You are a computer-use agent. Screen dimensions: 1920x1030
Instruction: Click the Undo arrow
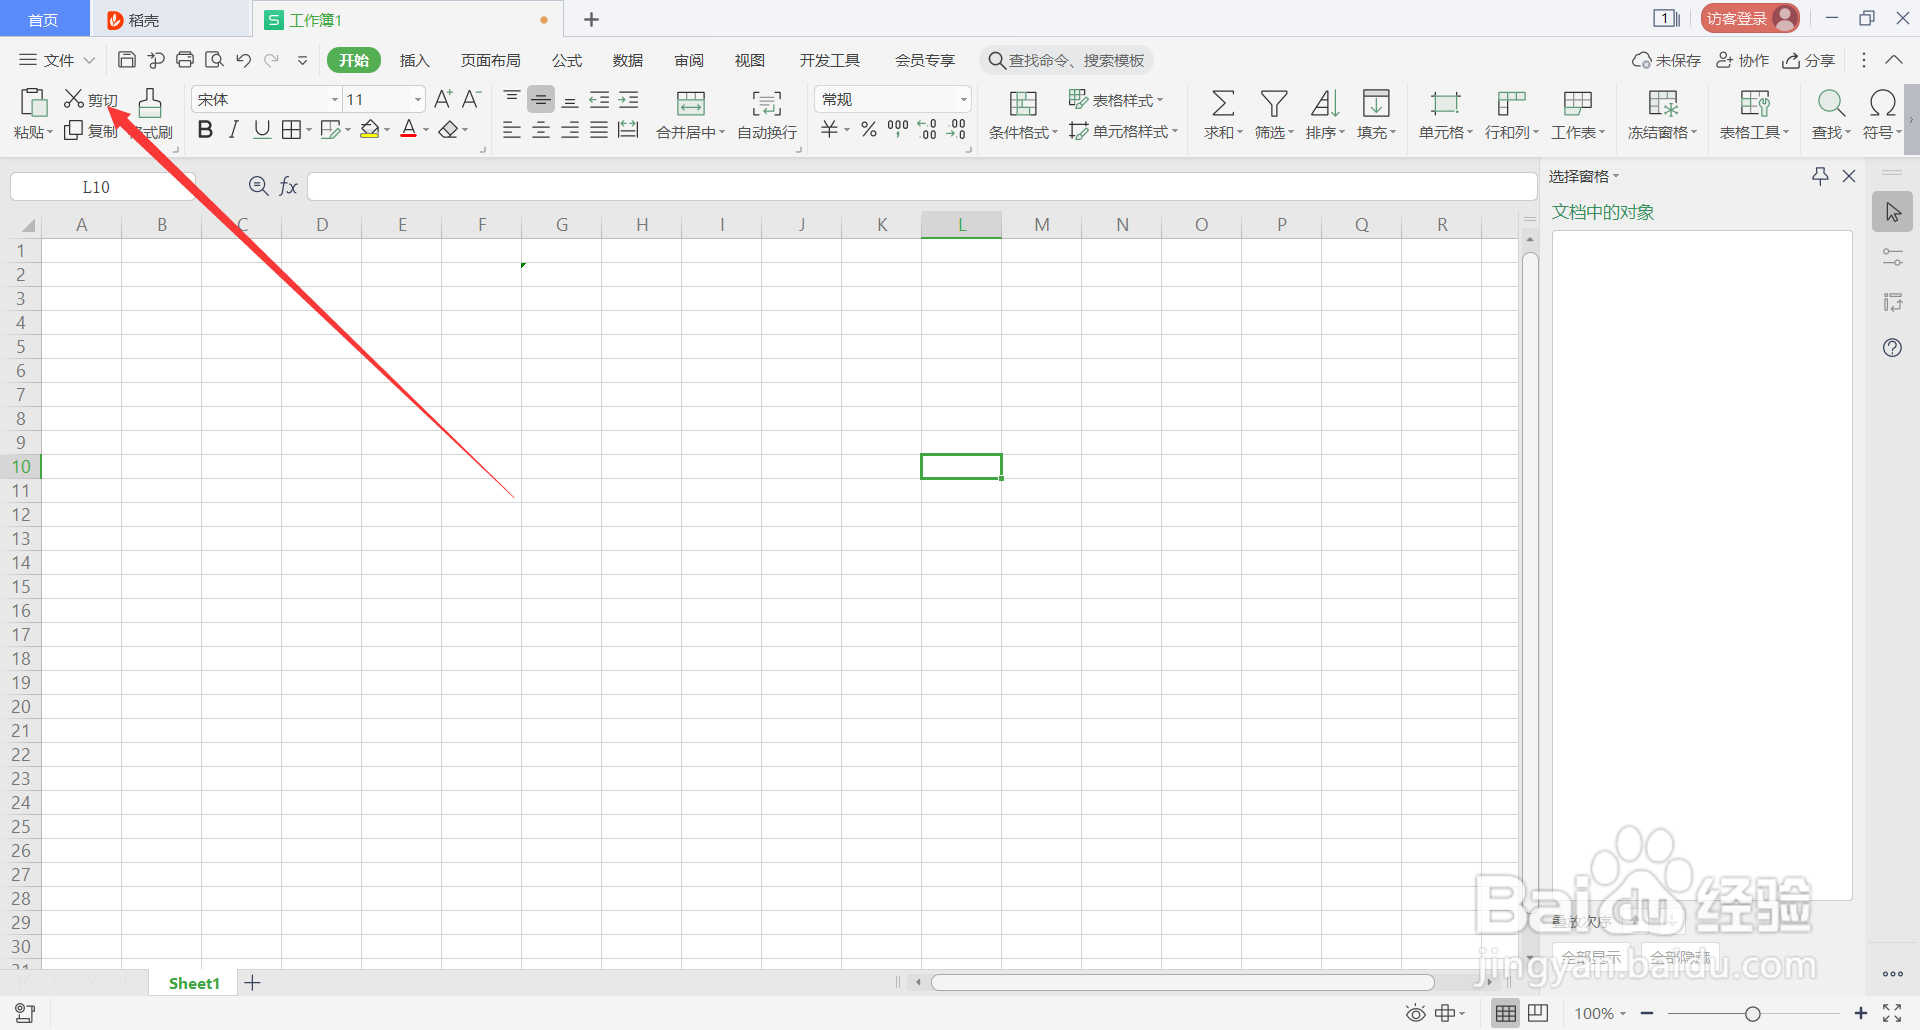[243, 60]
